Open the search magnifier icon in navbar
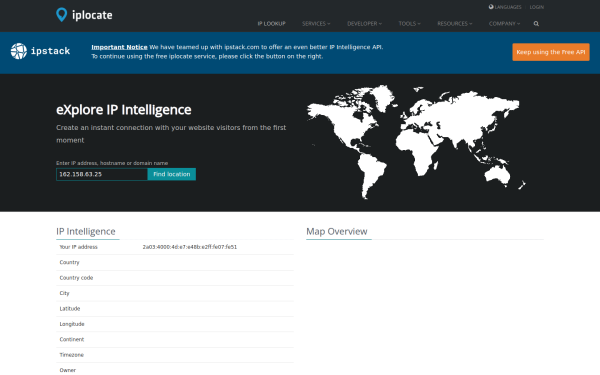 [x=536, y=24]
